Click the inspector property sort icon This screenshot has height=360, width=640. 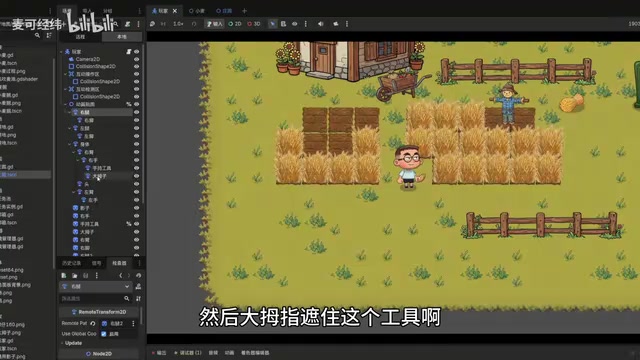click(x=138, y=299)
